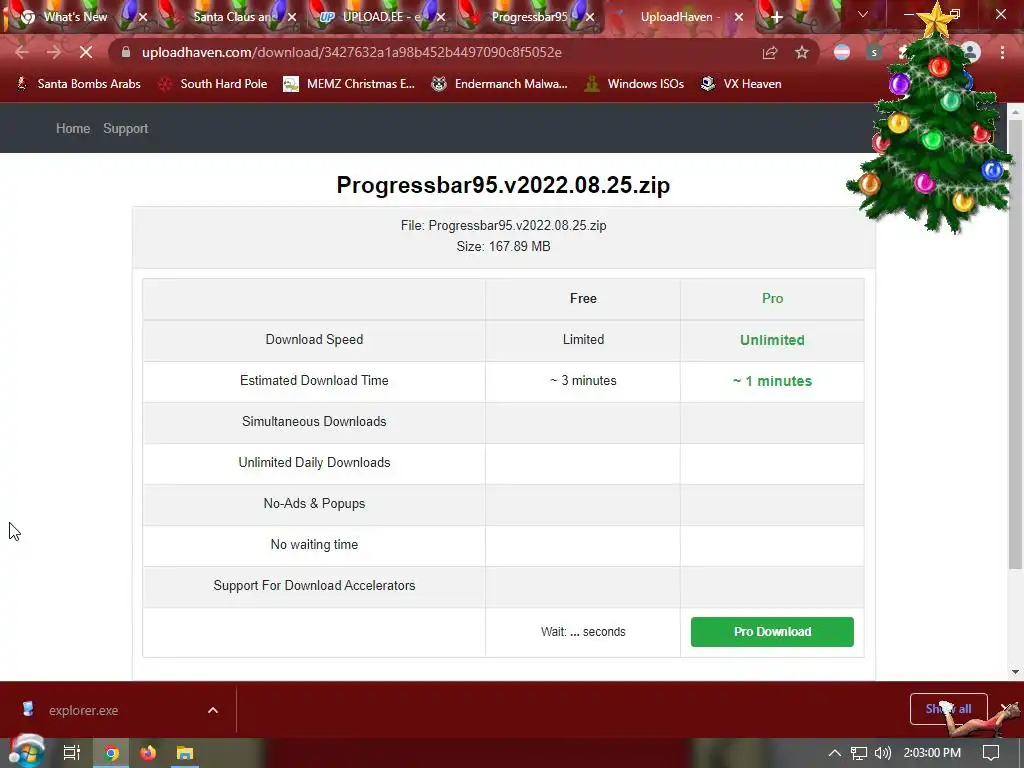Open the notification center icon
Image resolution: width=1024 pixels, height=768 pixels.
coord(991,753)
